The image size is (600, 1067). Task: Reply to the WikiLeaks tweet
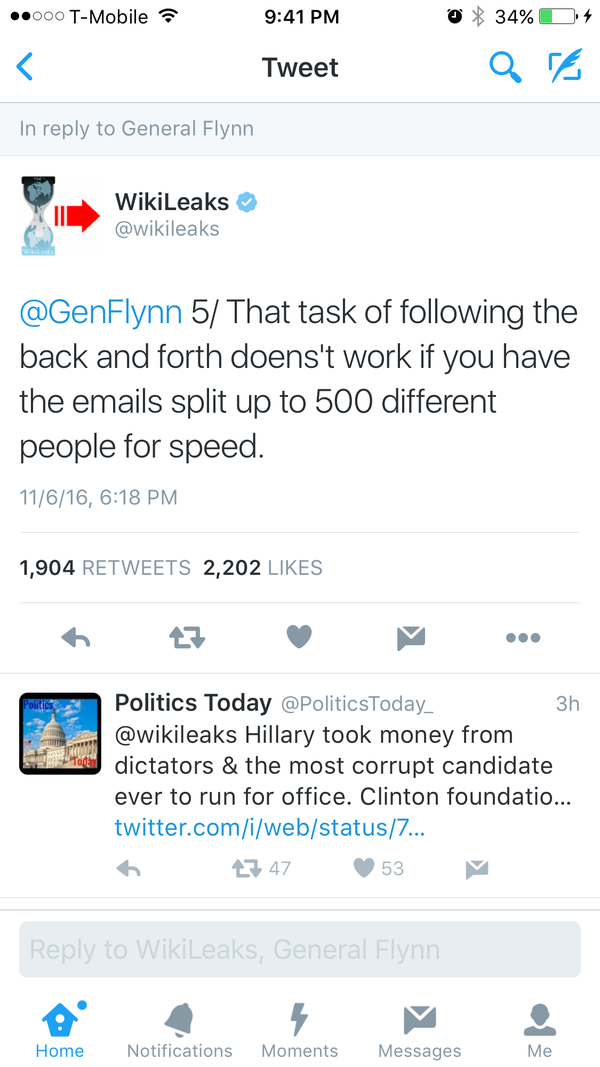click(76, 637)
